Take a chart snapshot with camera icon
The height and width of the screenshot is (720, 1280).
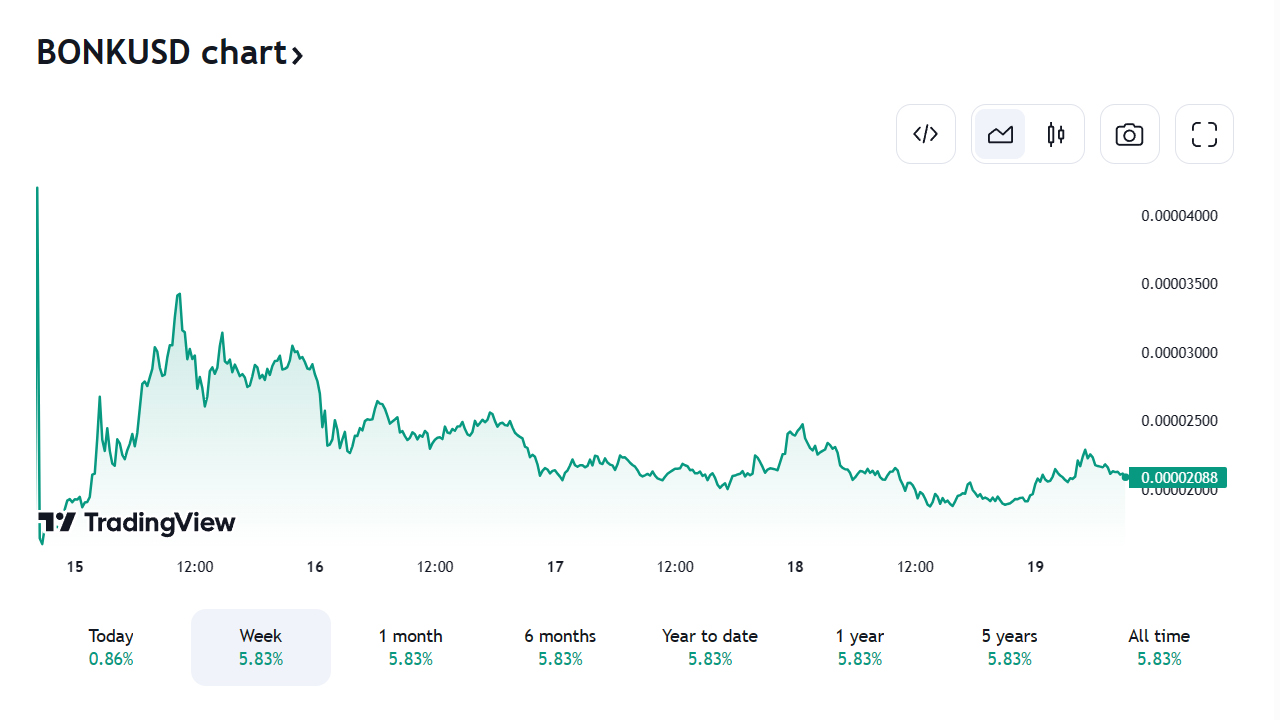click(x=1129, y=134)
